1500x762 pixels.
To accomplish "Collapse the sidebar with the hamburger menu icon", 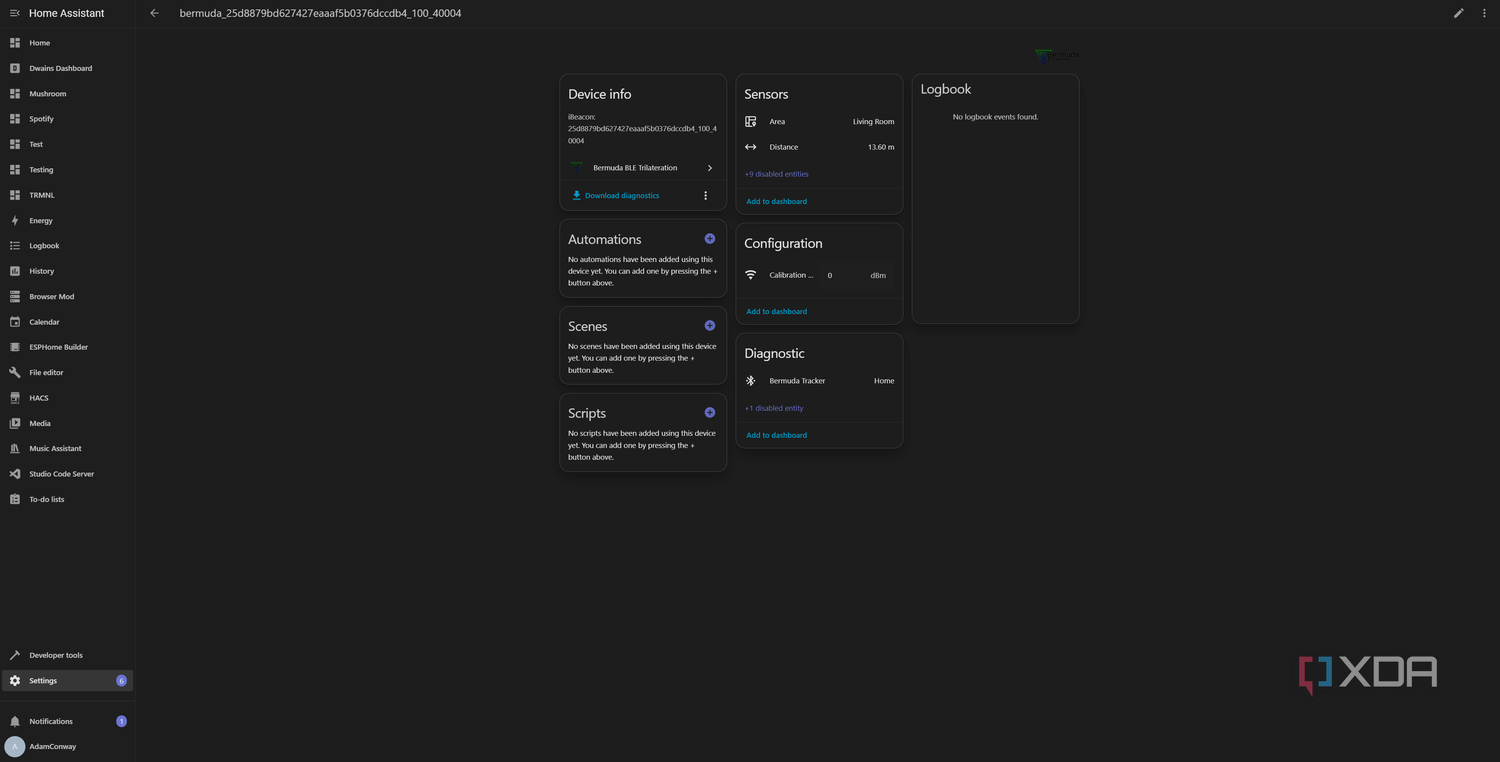I will click(x=14, y=13).
